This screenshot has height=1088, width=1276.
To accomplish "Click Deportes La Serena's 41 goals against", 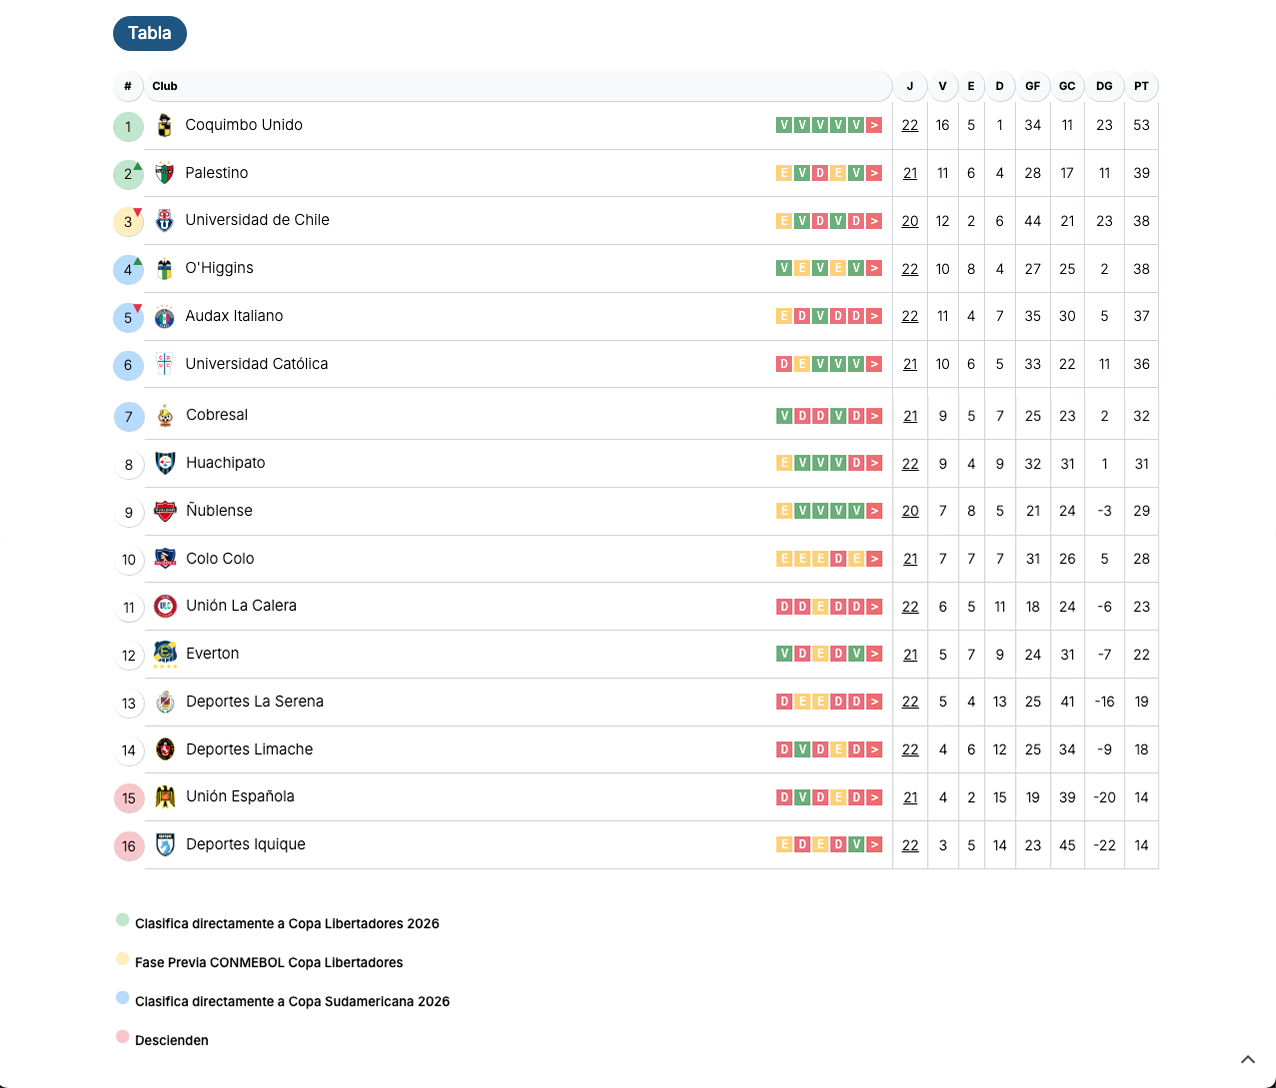I will [1067, 702].
